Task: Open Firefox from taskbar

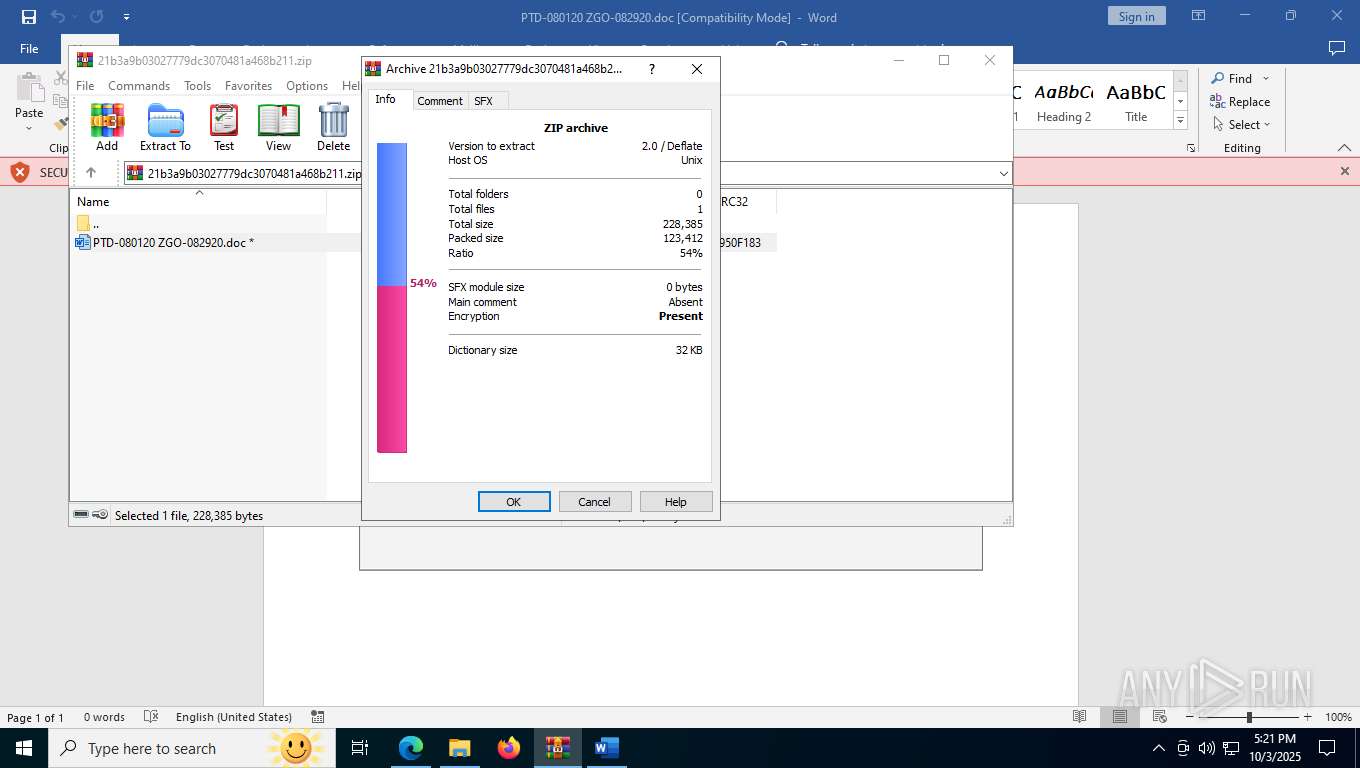Action: click(509, 748)
